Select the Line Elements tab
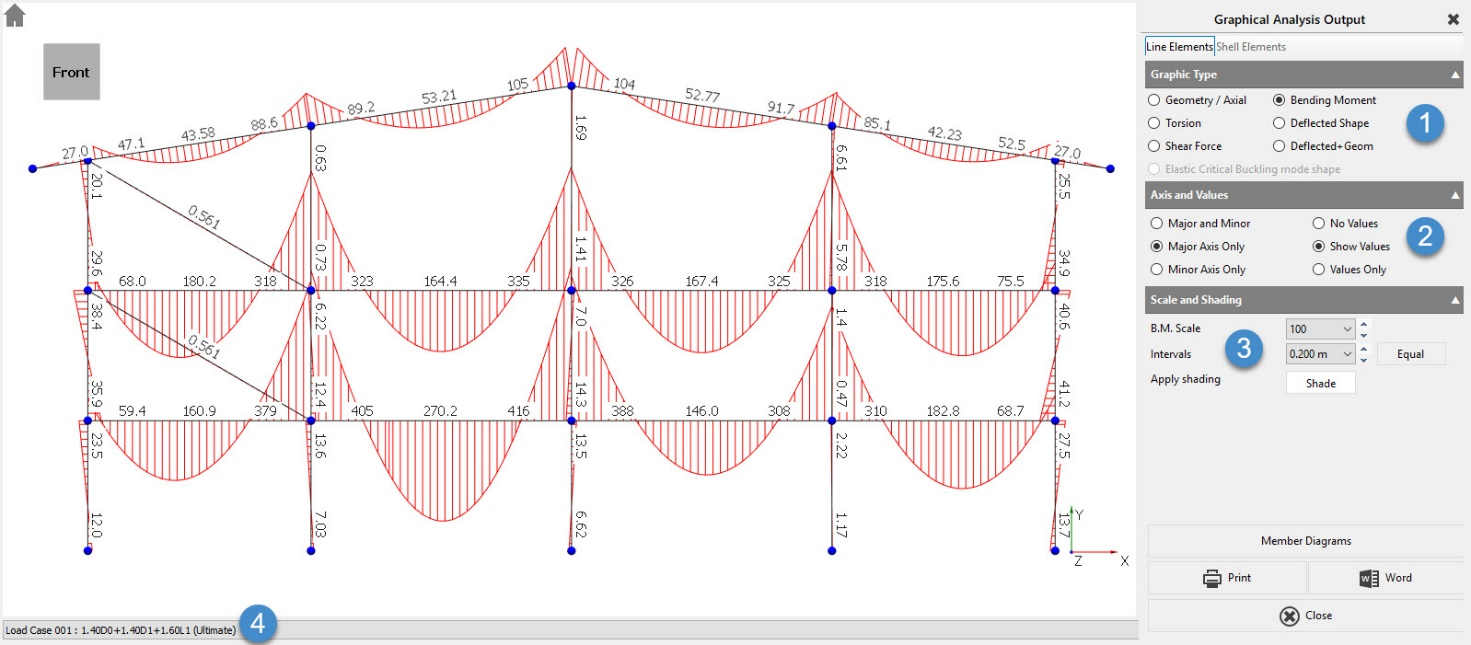The width and height of the screenshot is (1471, 645). click(1180, 47)
